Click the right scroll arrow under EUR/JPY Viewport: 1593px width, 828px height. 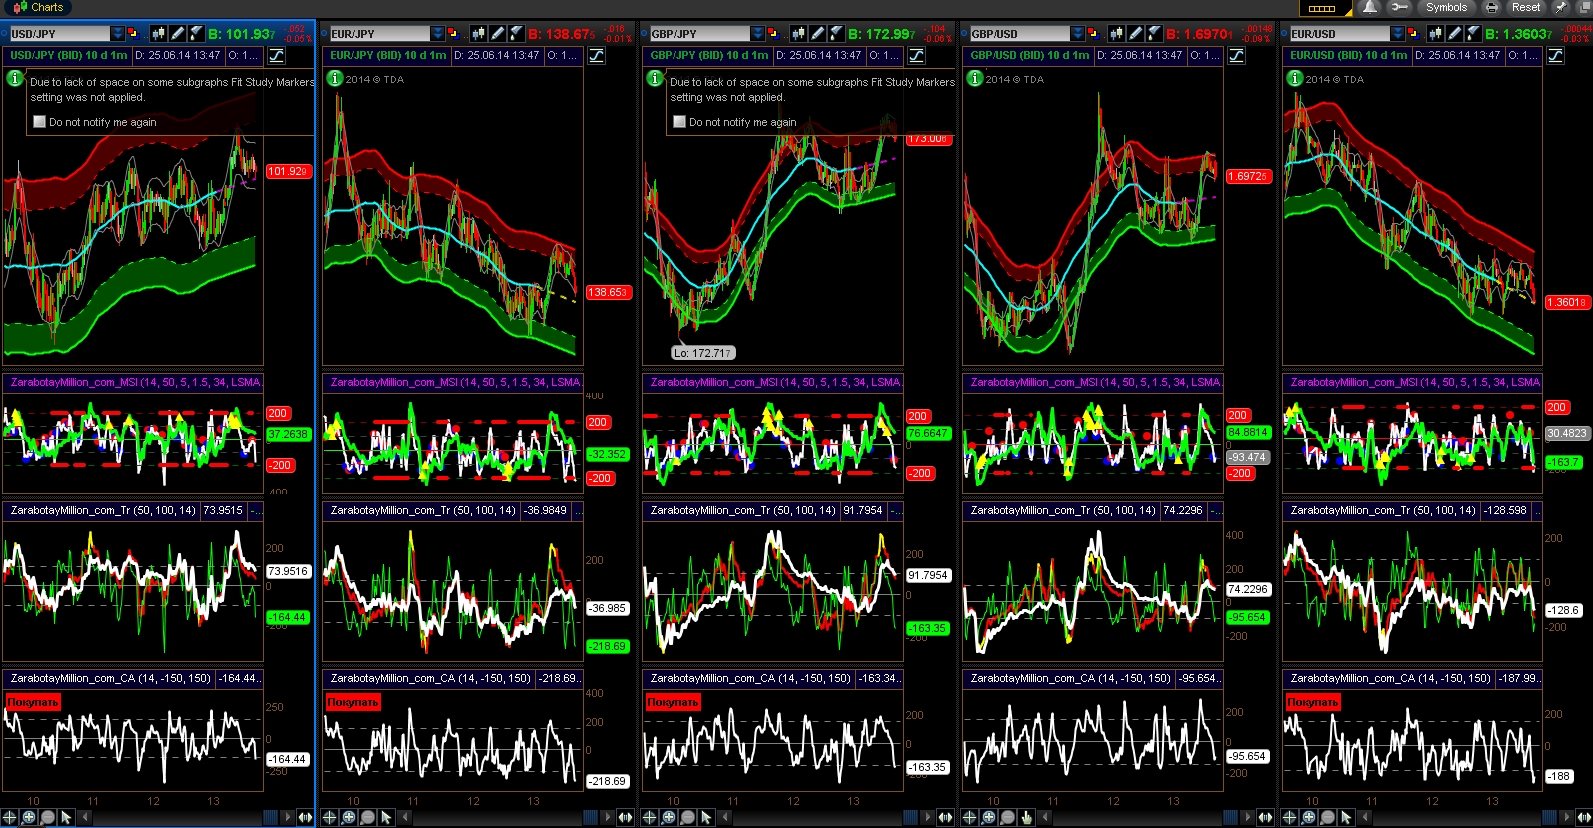pos(606,818)
